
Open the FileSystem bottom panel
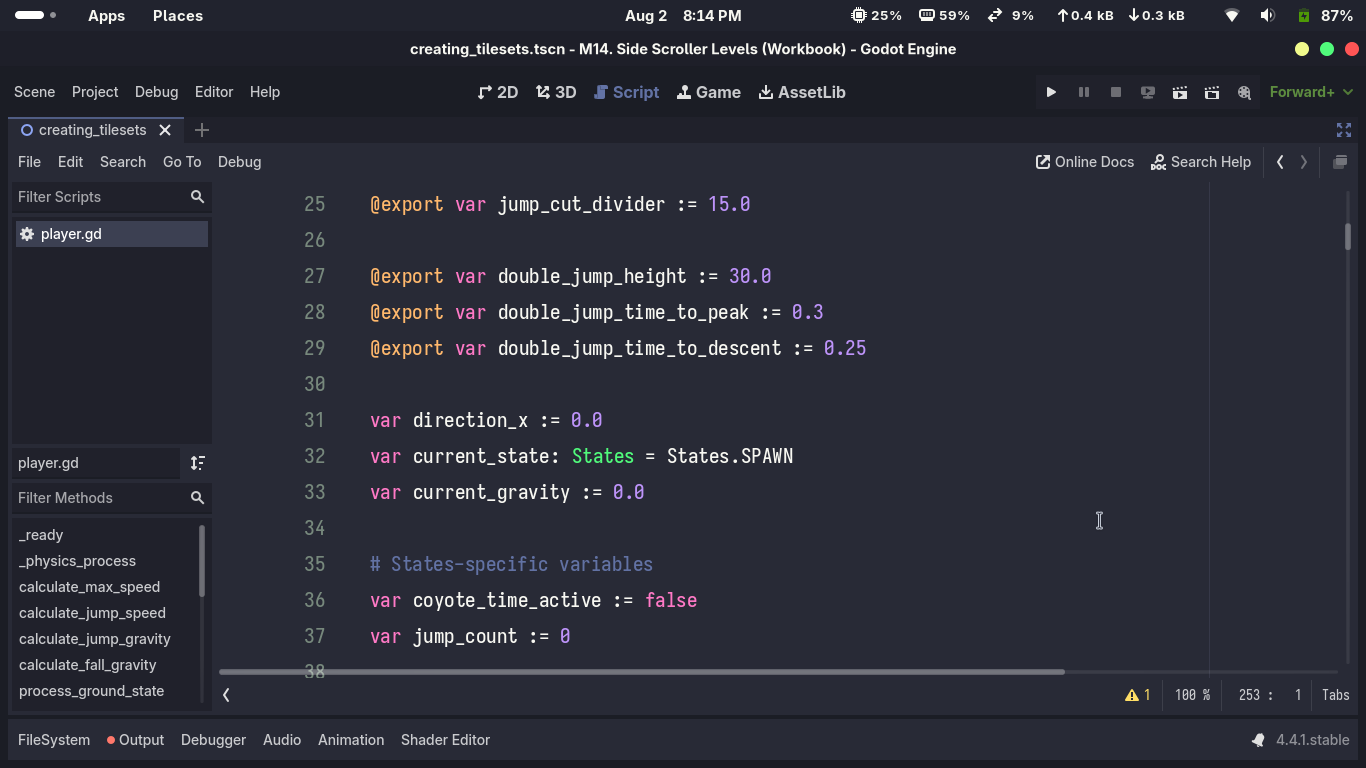pyautogui.click(x=54, y=740)
